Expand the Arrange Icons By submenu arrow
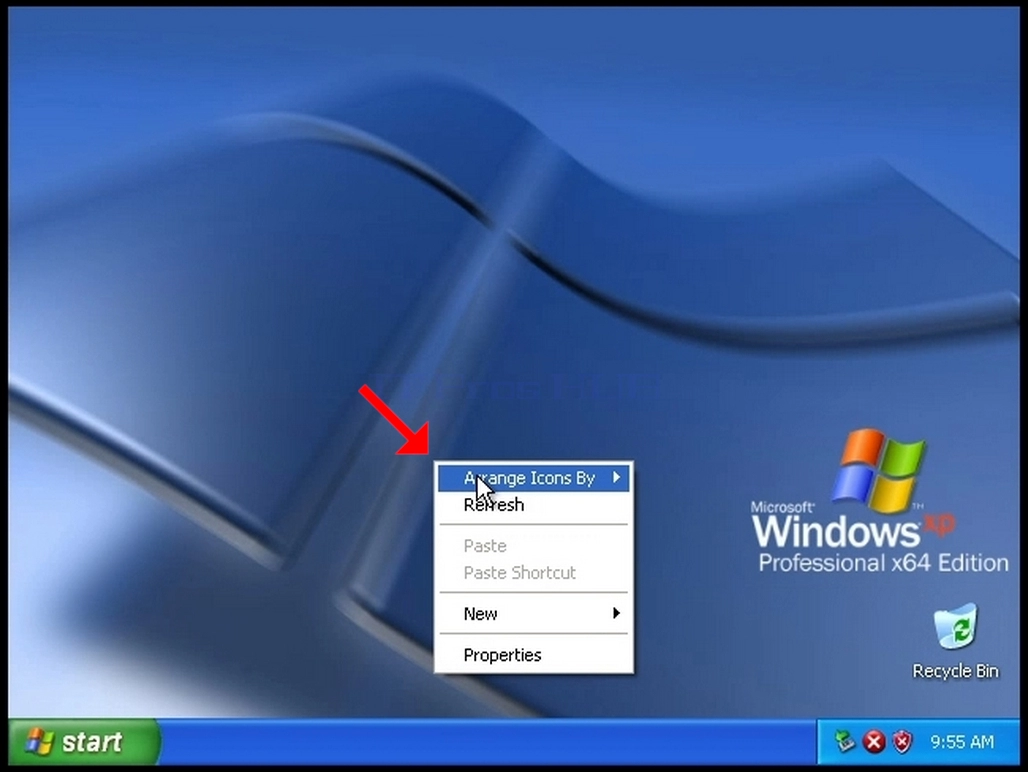 (x=616, y=478)
